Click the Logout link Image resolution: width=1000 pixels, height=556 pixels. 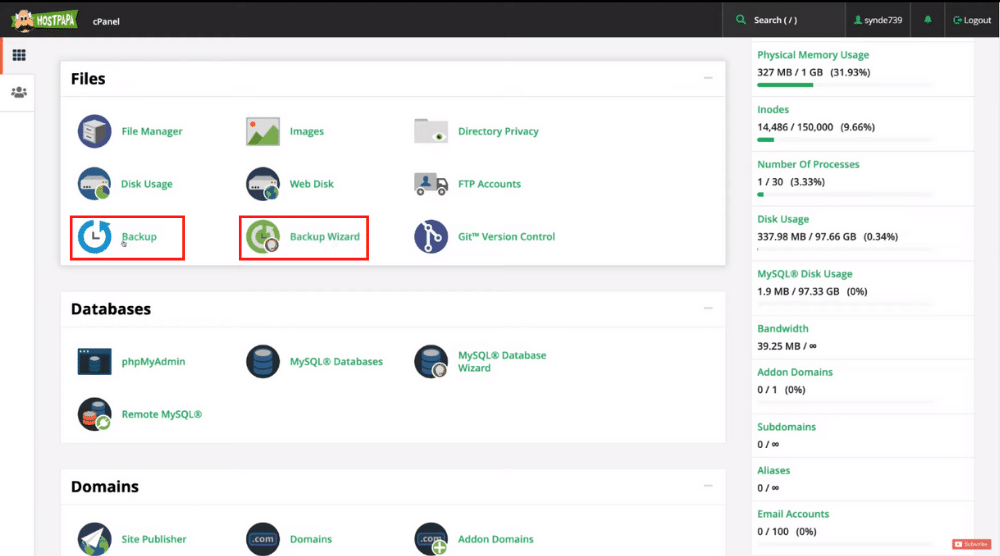click(x=972, y=20)
